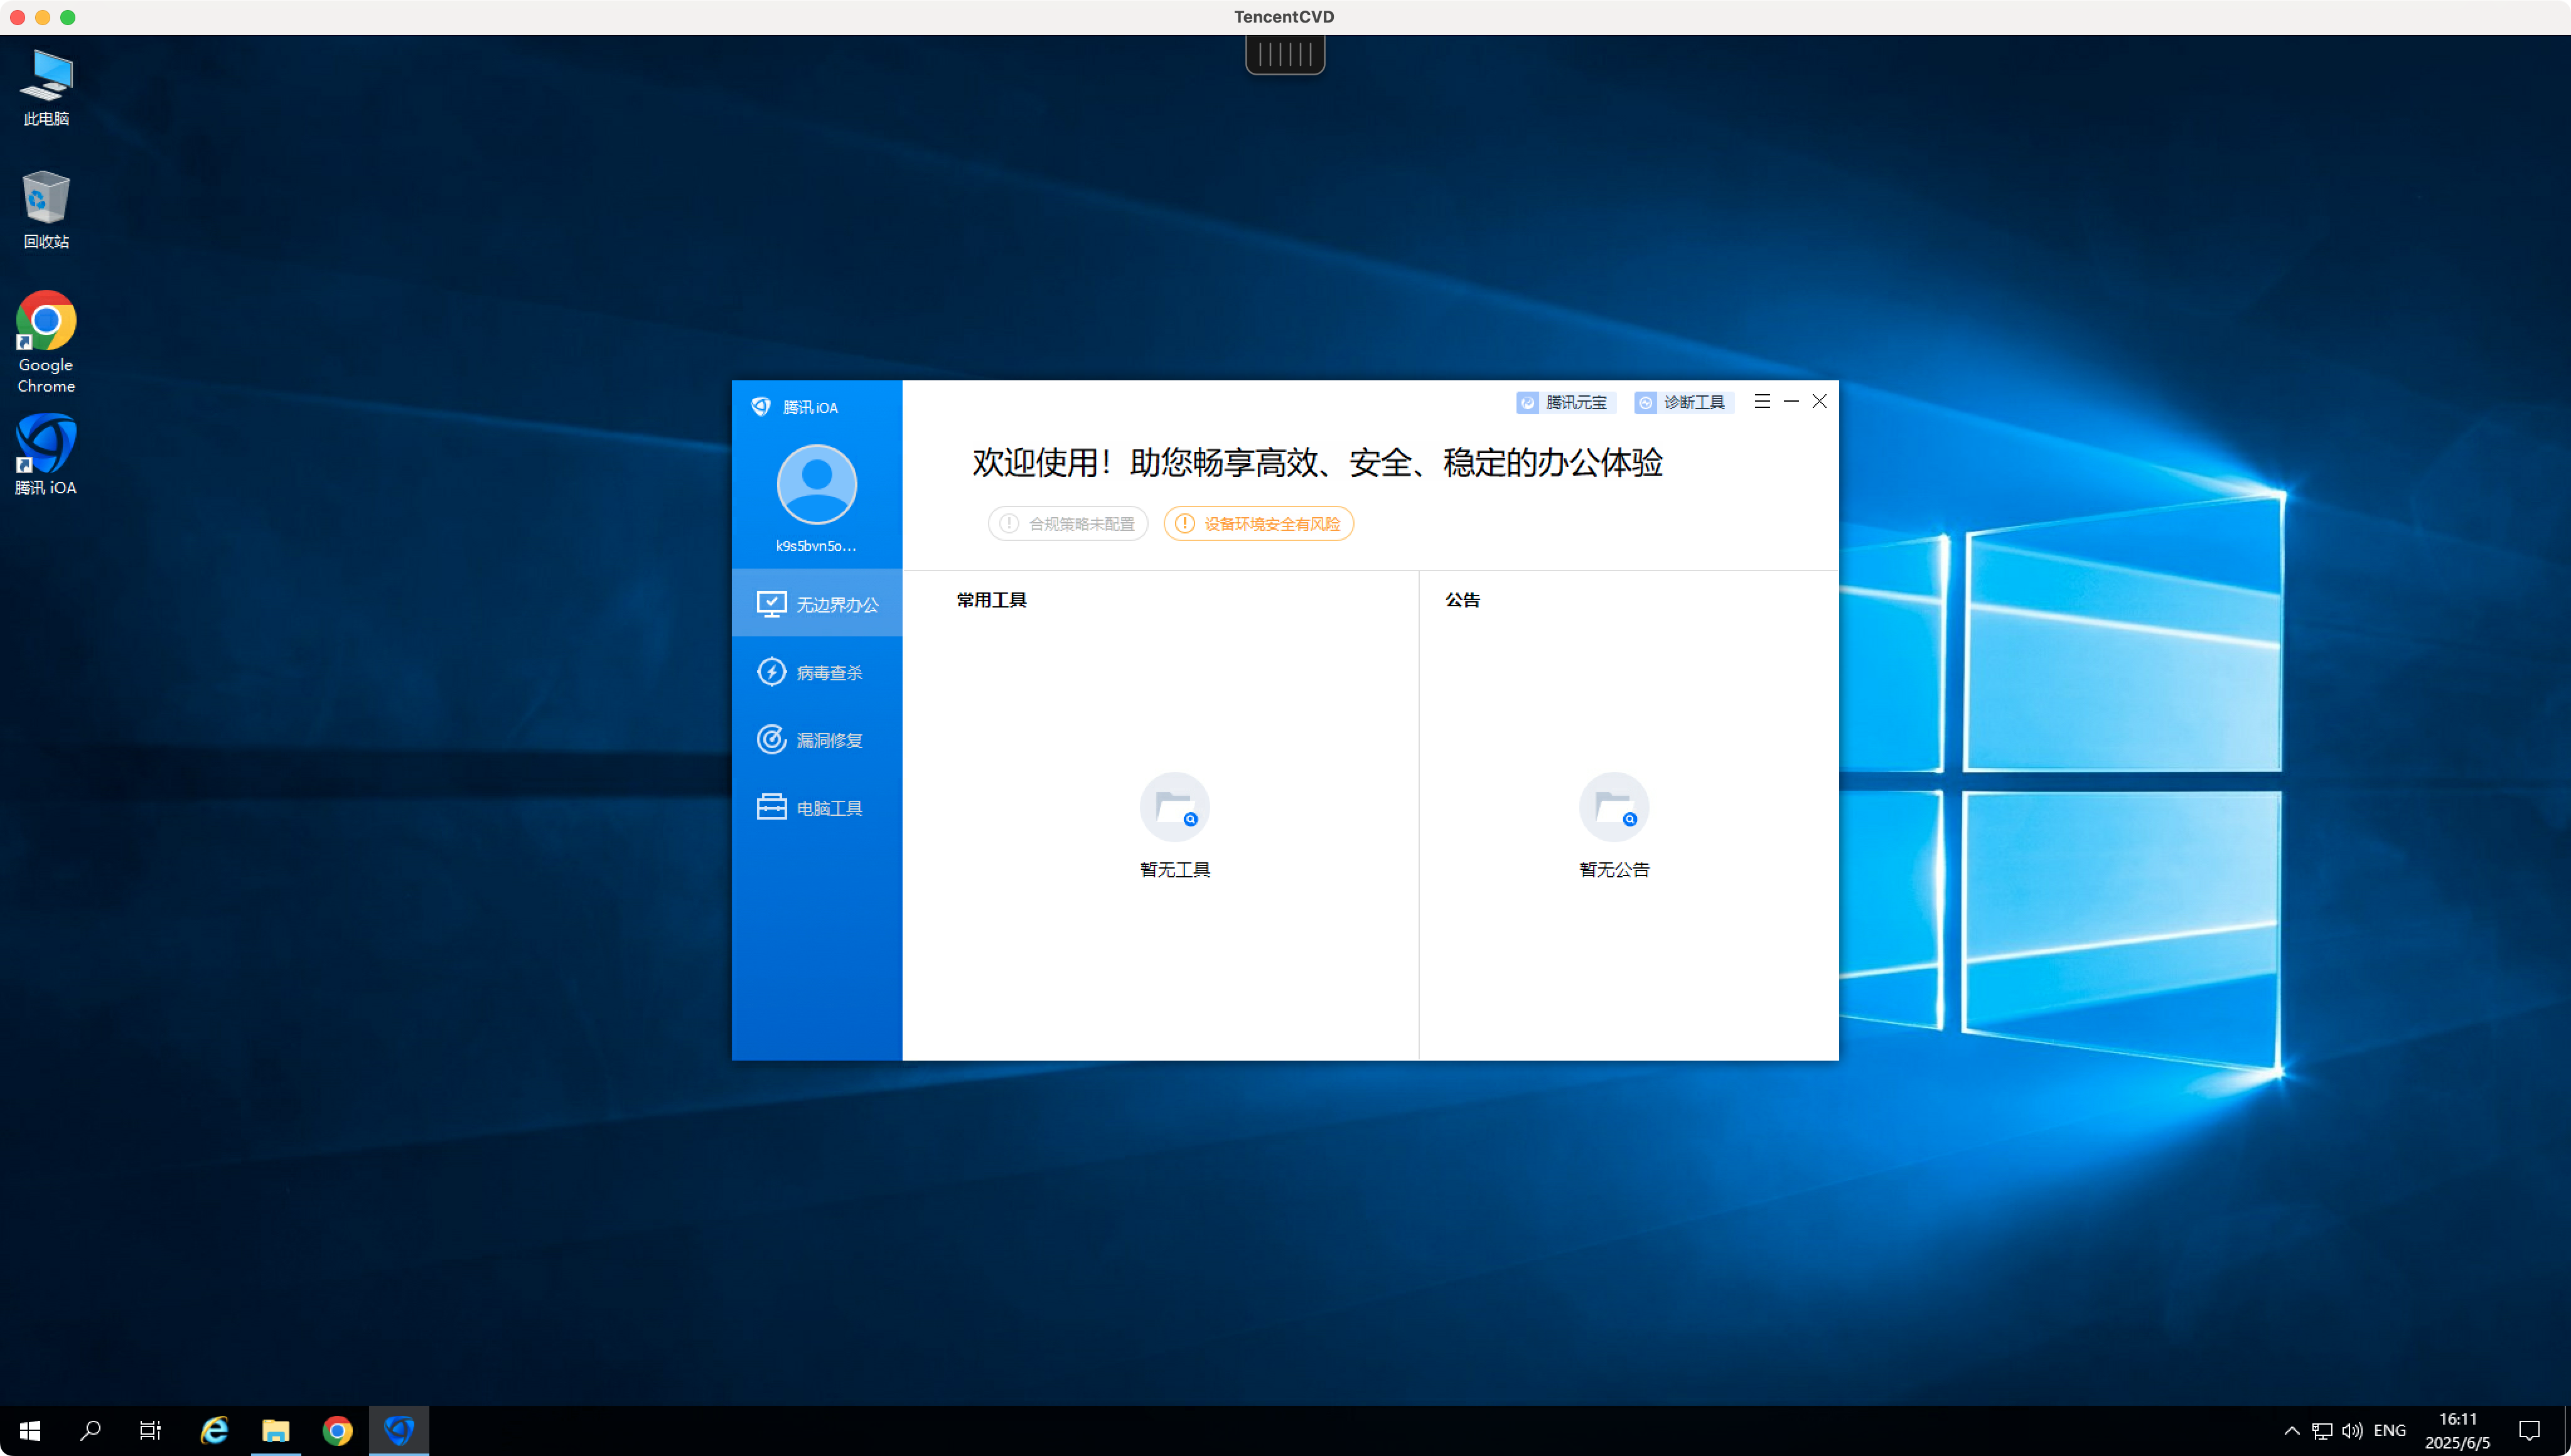The width and height of the screenshot is (2571, 1456).
Task: Open the volume control in system tray
Action: 2352,1431
